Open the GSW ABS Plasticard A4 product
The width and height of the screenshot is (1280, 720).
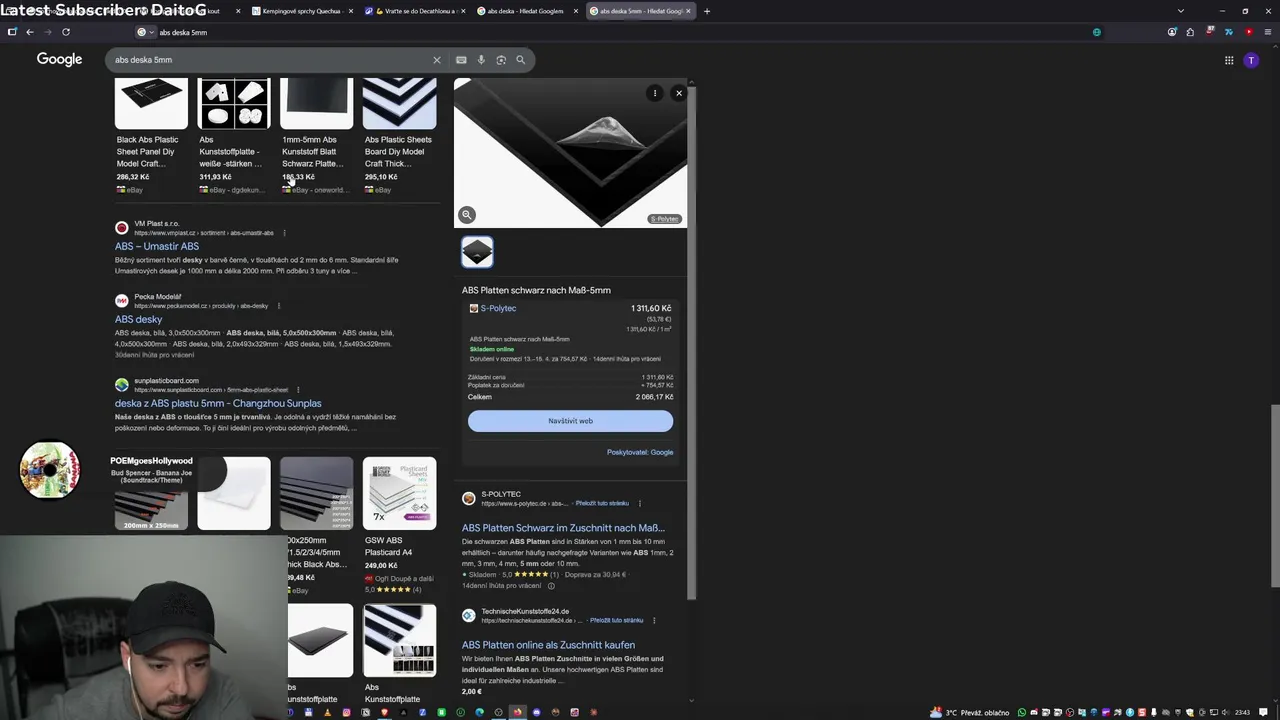400,525
